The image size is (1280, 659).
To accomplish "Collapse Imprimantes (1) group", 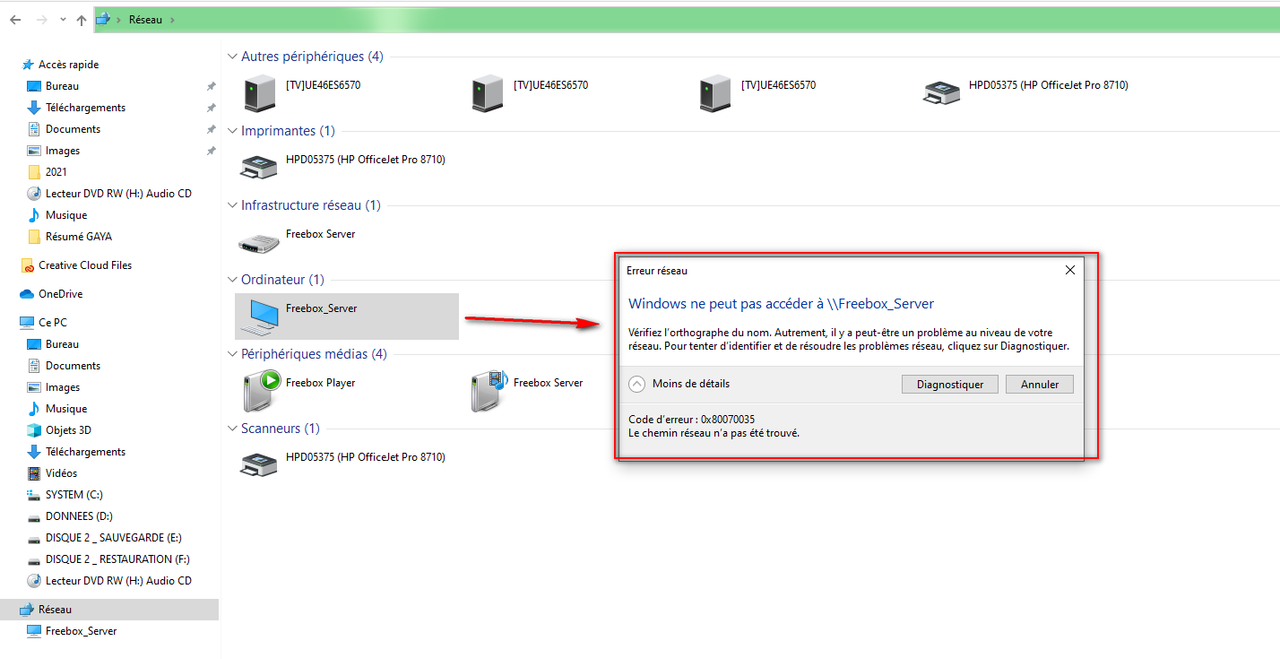I will coord(233,131).
